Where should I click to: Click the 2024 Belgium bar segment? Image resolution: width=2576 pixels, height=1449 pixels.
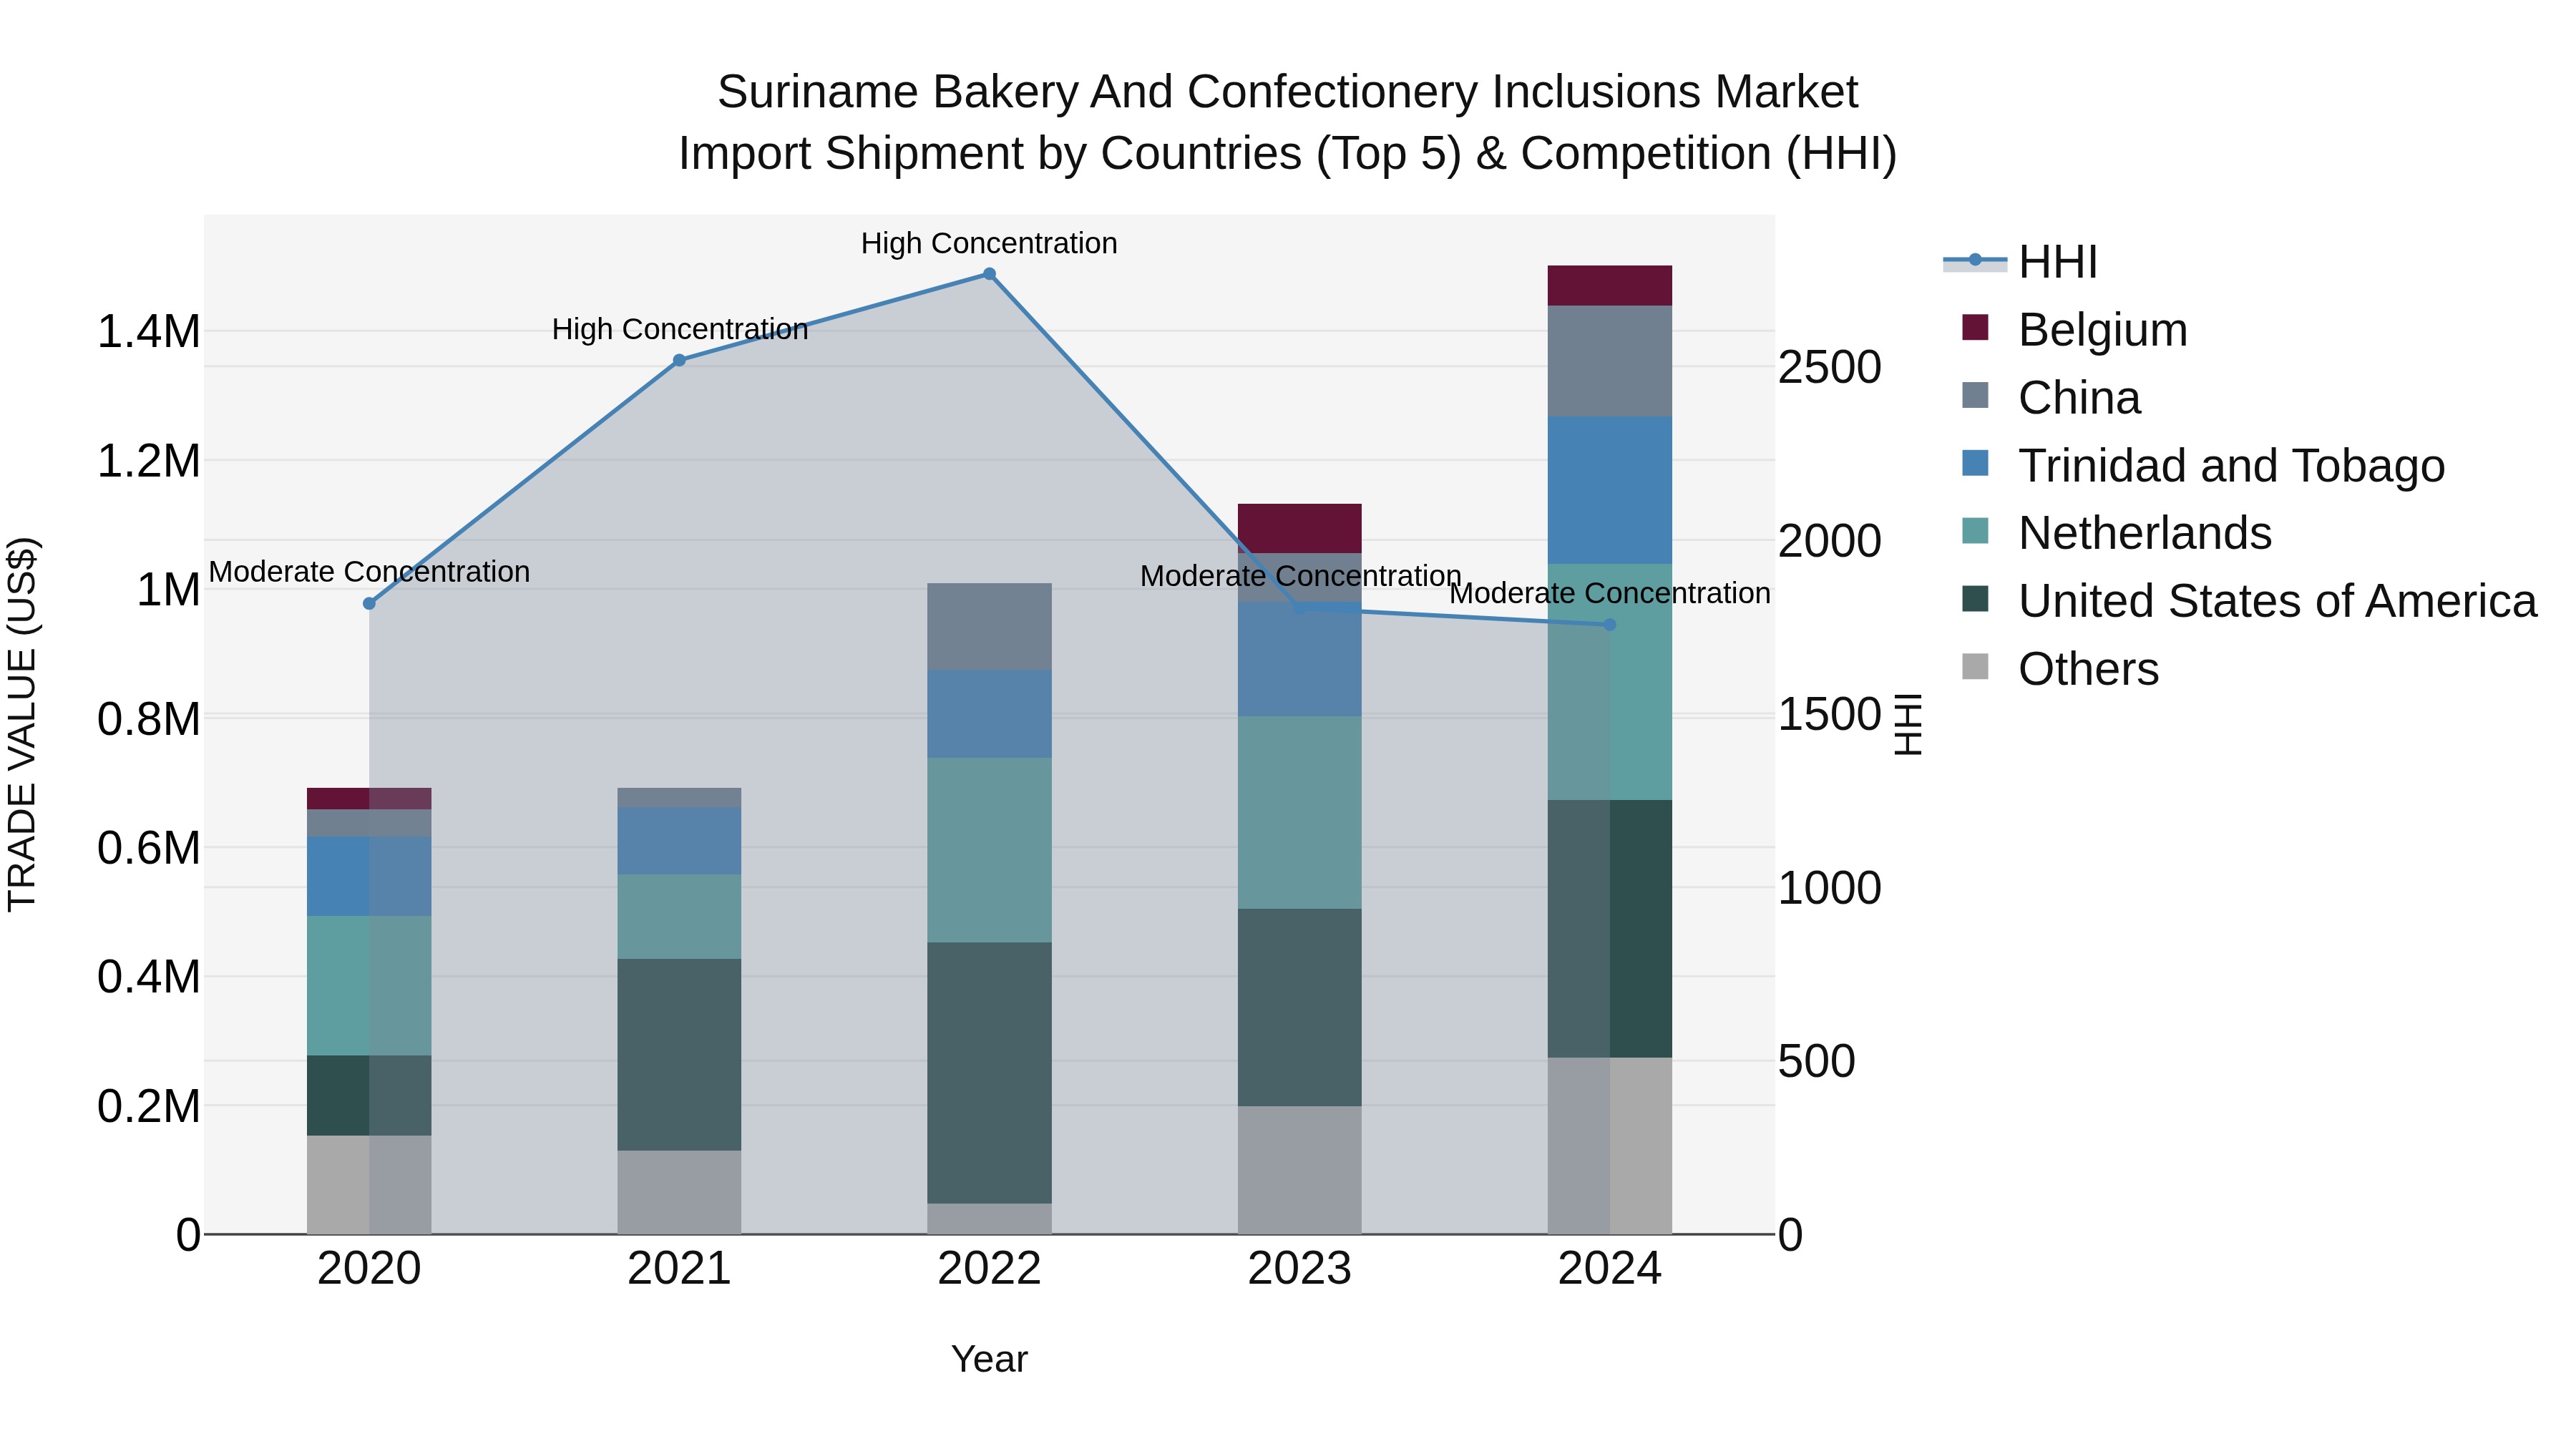point(1610,286)
